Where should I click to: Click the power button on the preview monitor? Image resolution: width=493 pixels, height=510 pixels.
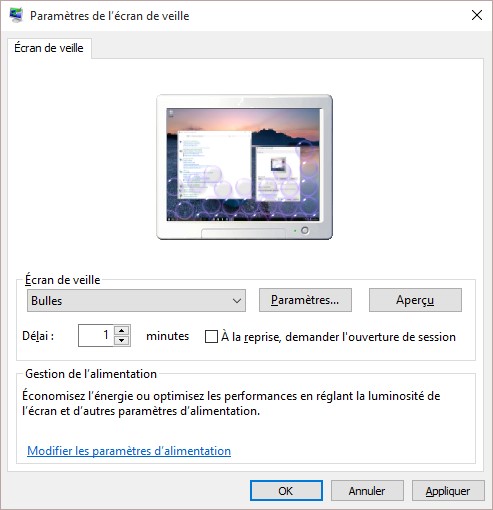pyautogui.click(x=305, y=230)
